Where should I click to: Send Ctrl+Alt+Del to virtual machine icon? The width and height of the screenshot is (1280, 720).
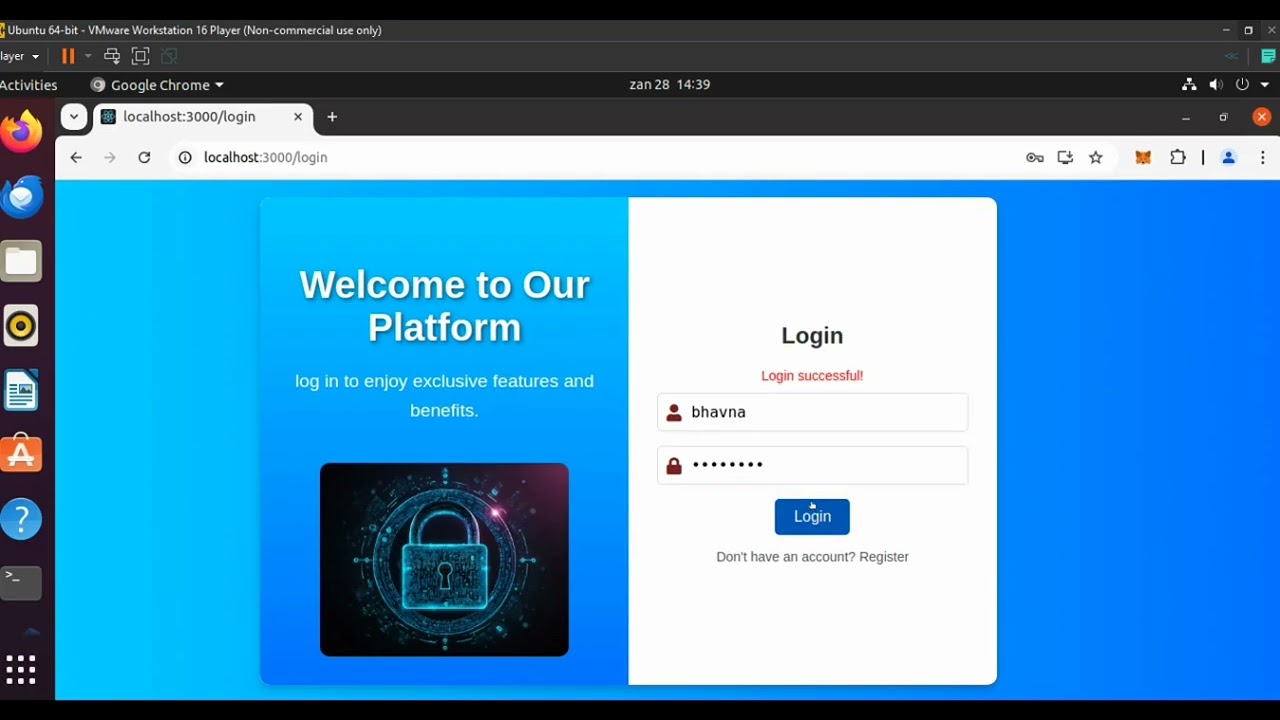click(x=112, y=56)
